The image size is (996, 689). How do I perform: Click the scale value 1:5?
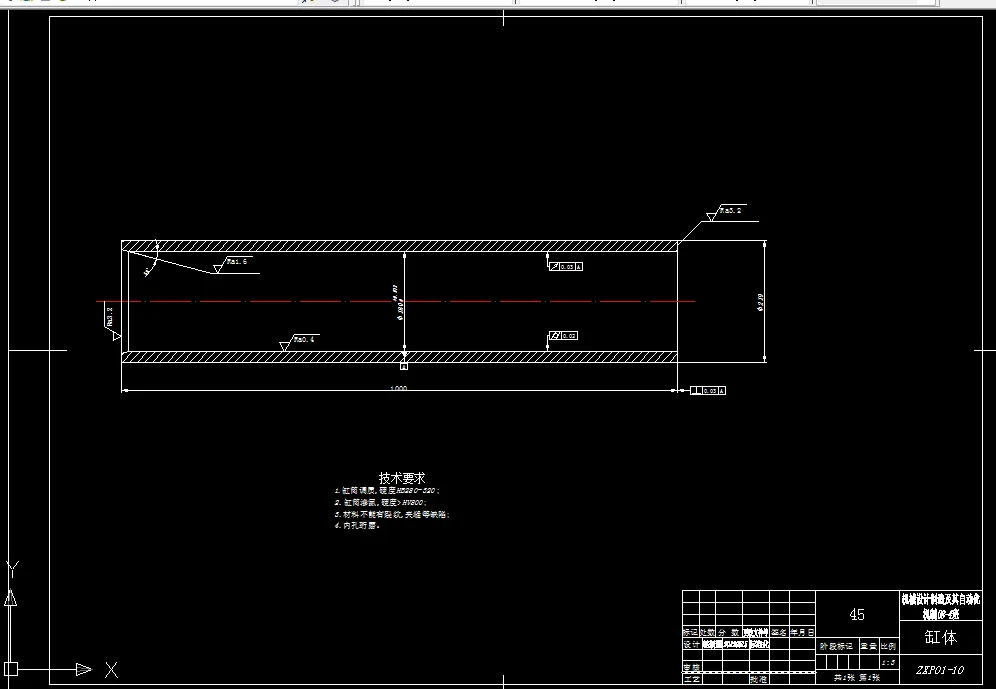tap(889, 663)
